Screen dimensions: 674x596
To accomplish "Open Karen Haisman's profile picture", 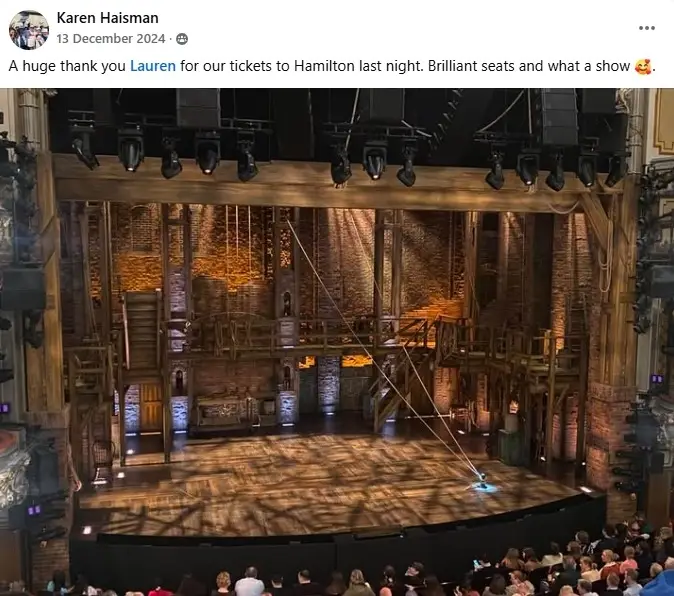I will click(x=29, y=30).
